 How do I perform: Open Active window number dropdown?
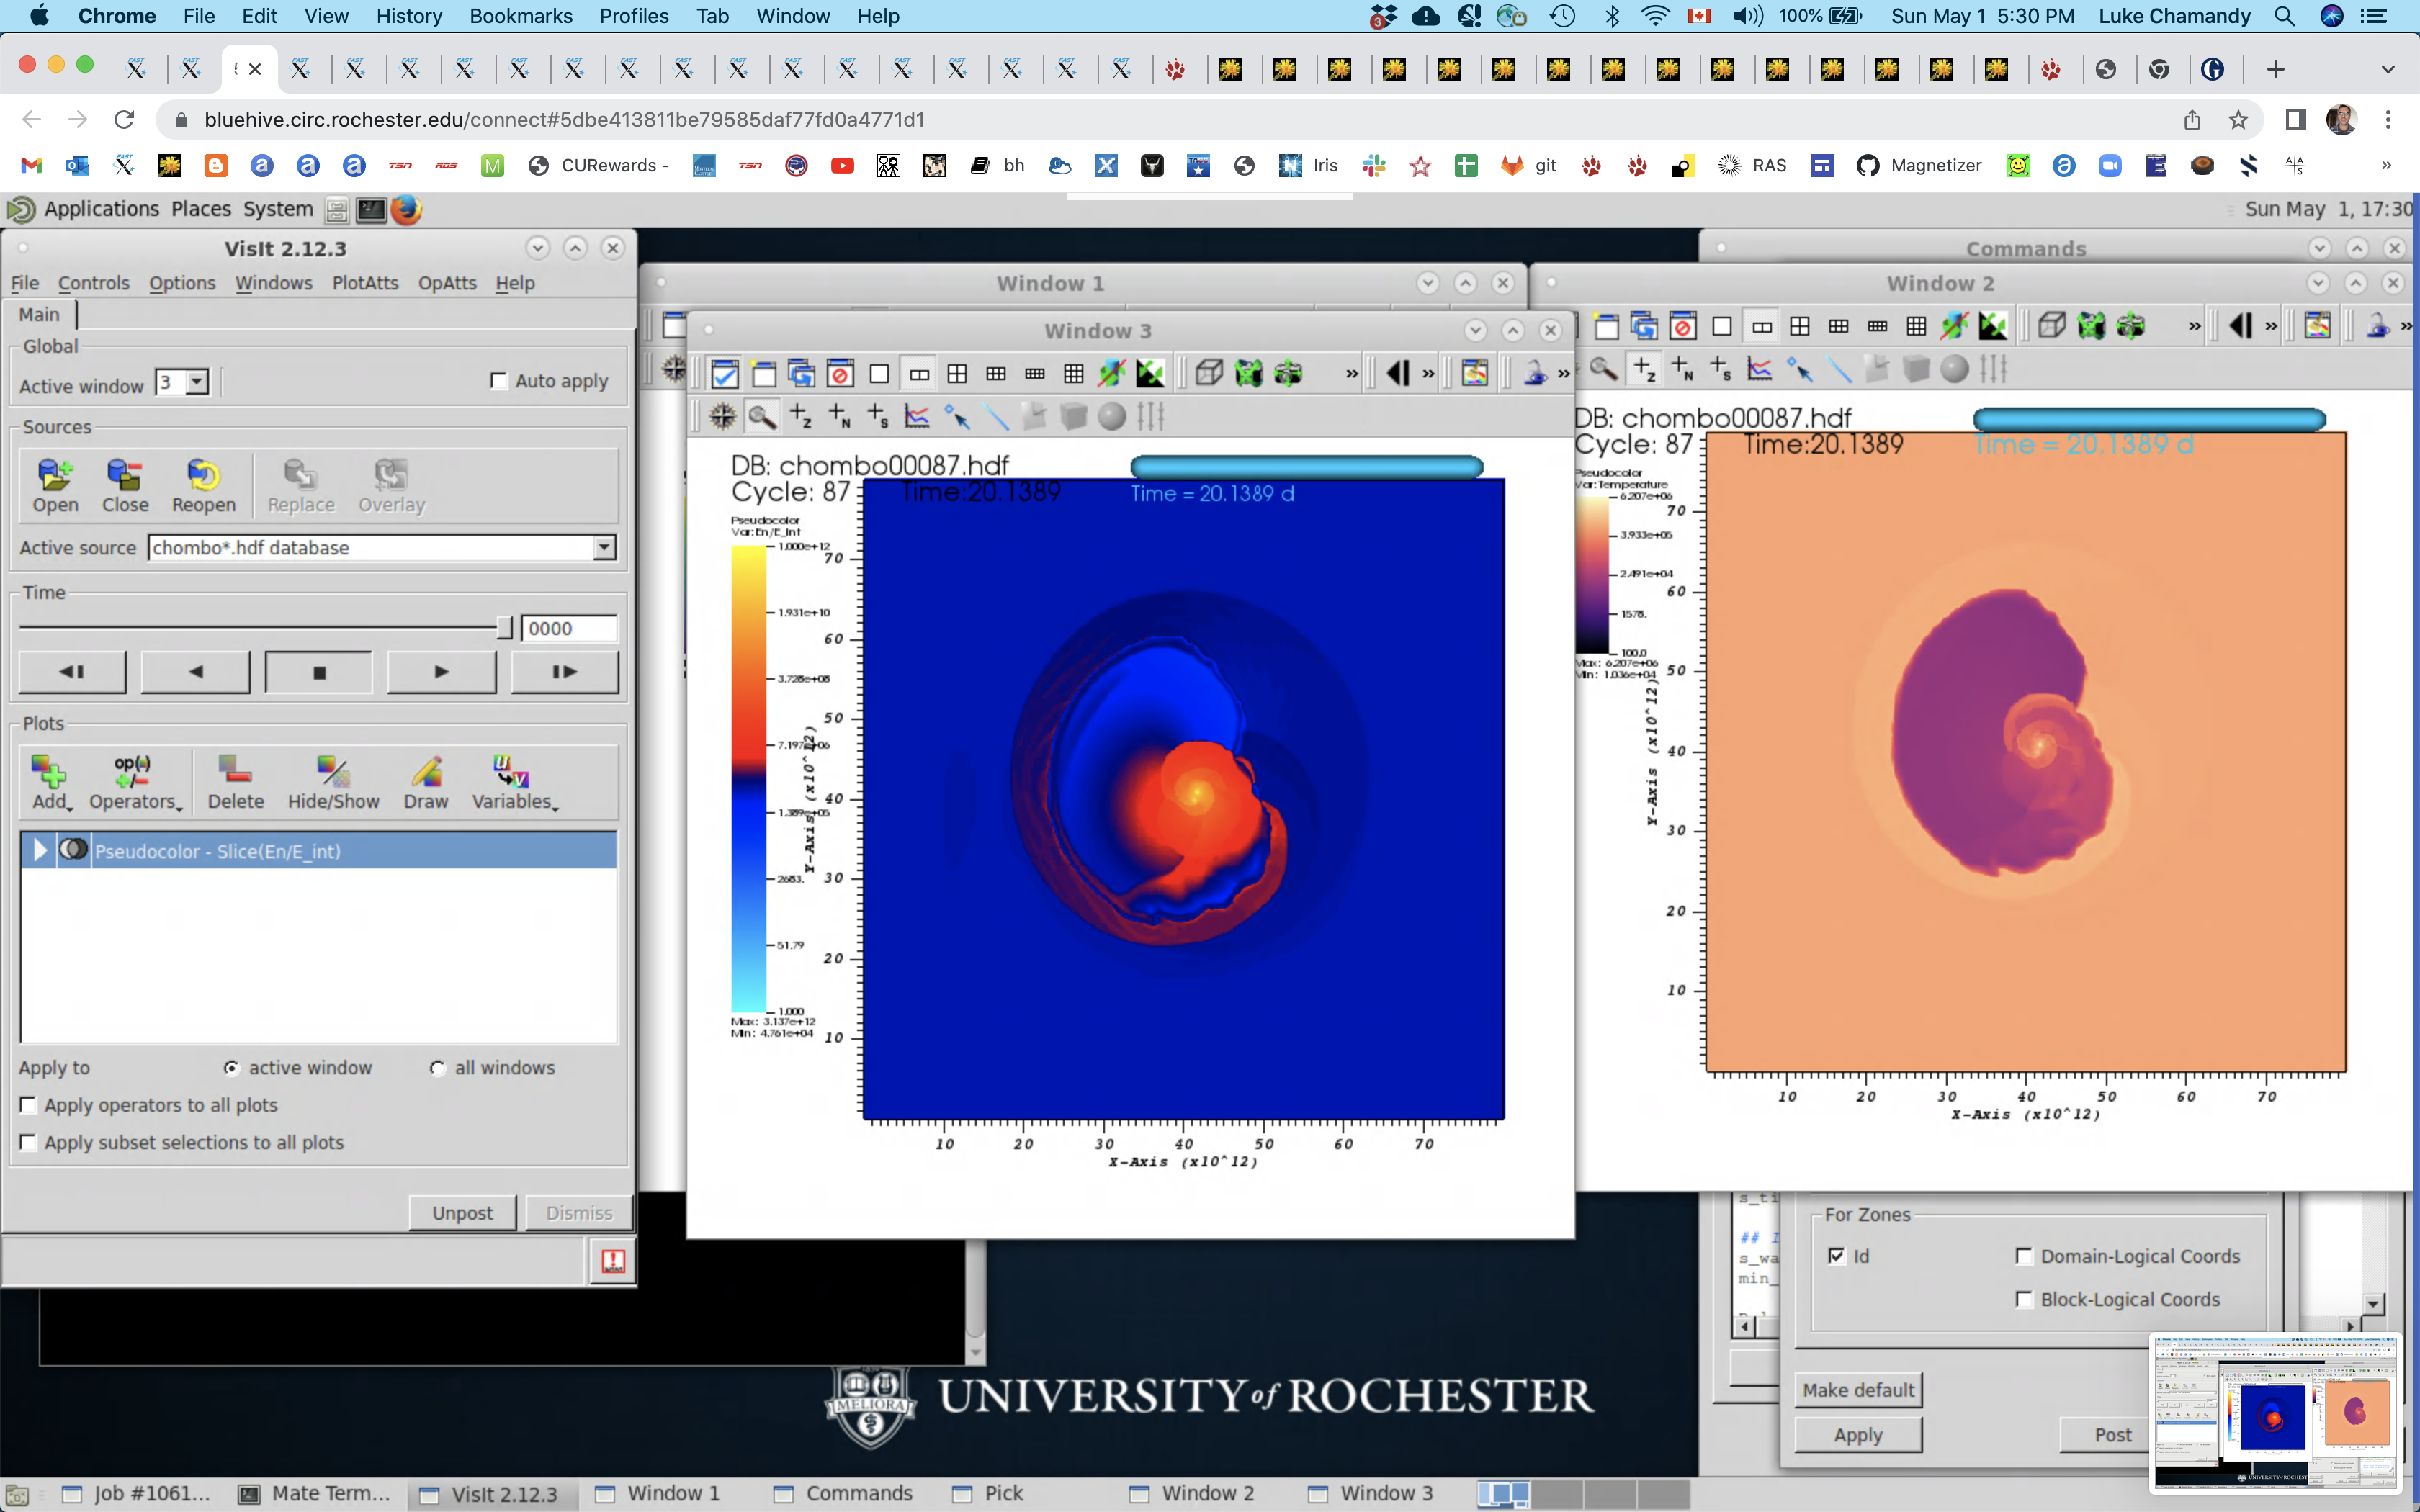[197, 382]
